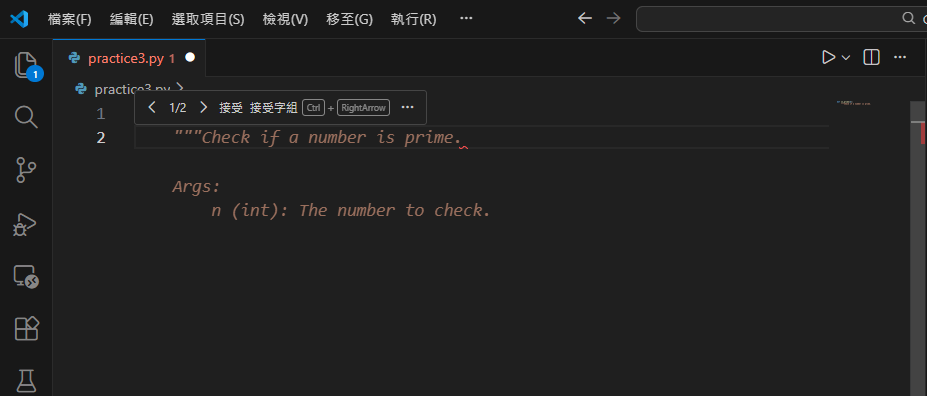Click the code minimap preview
Screen dimensions: 927x396
point(854,103)
